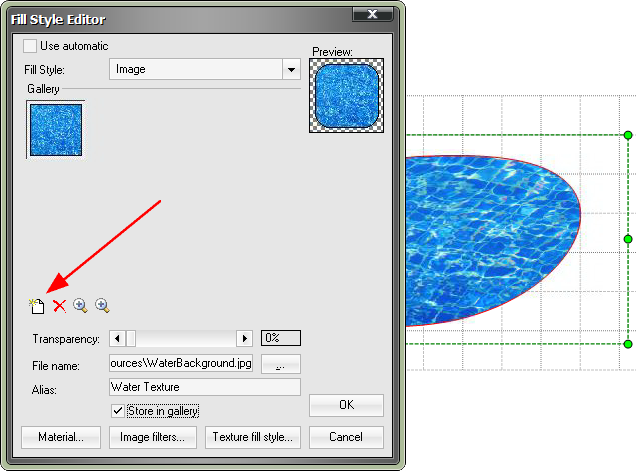Click the File name text field

coord(181,363)
